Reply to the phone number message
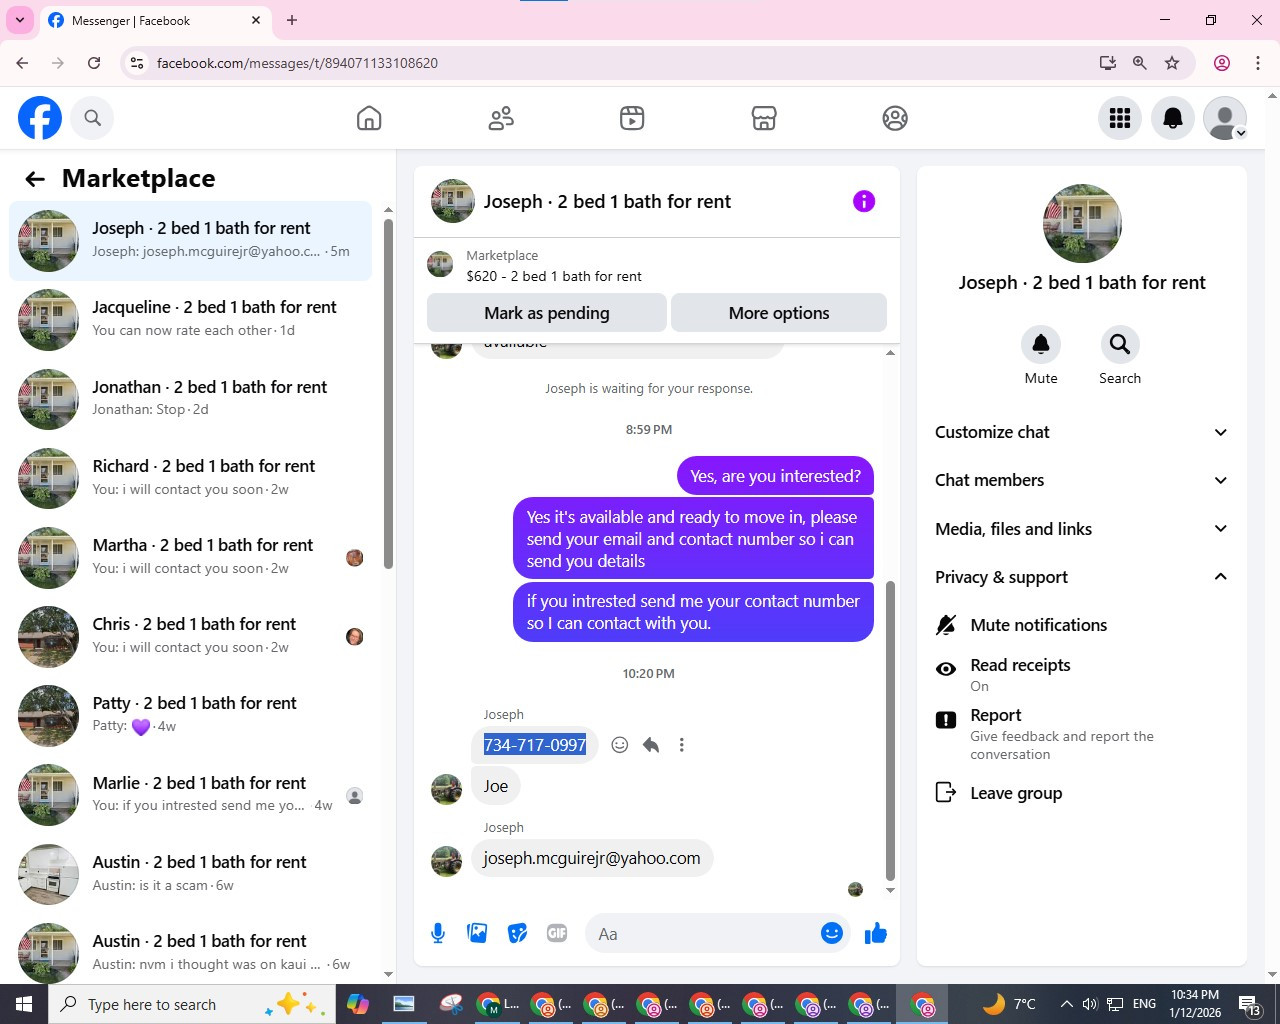 651,745
